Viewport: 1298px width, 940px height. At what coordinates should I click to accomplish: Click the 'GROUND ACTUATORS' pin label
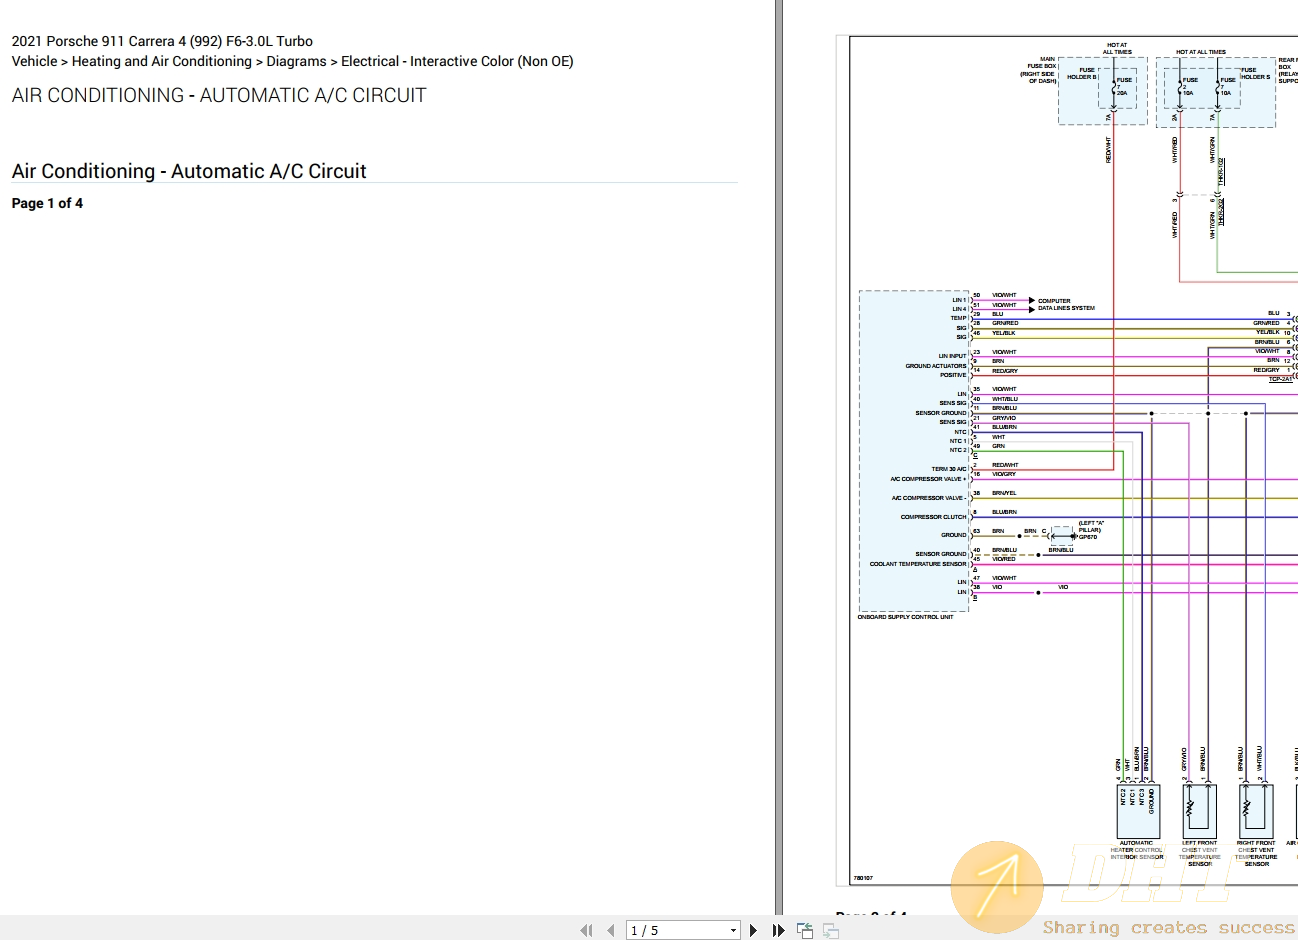coord(936,366)
